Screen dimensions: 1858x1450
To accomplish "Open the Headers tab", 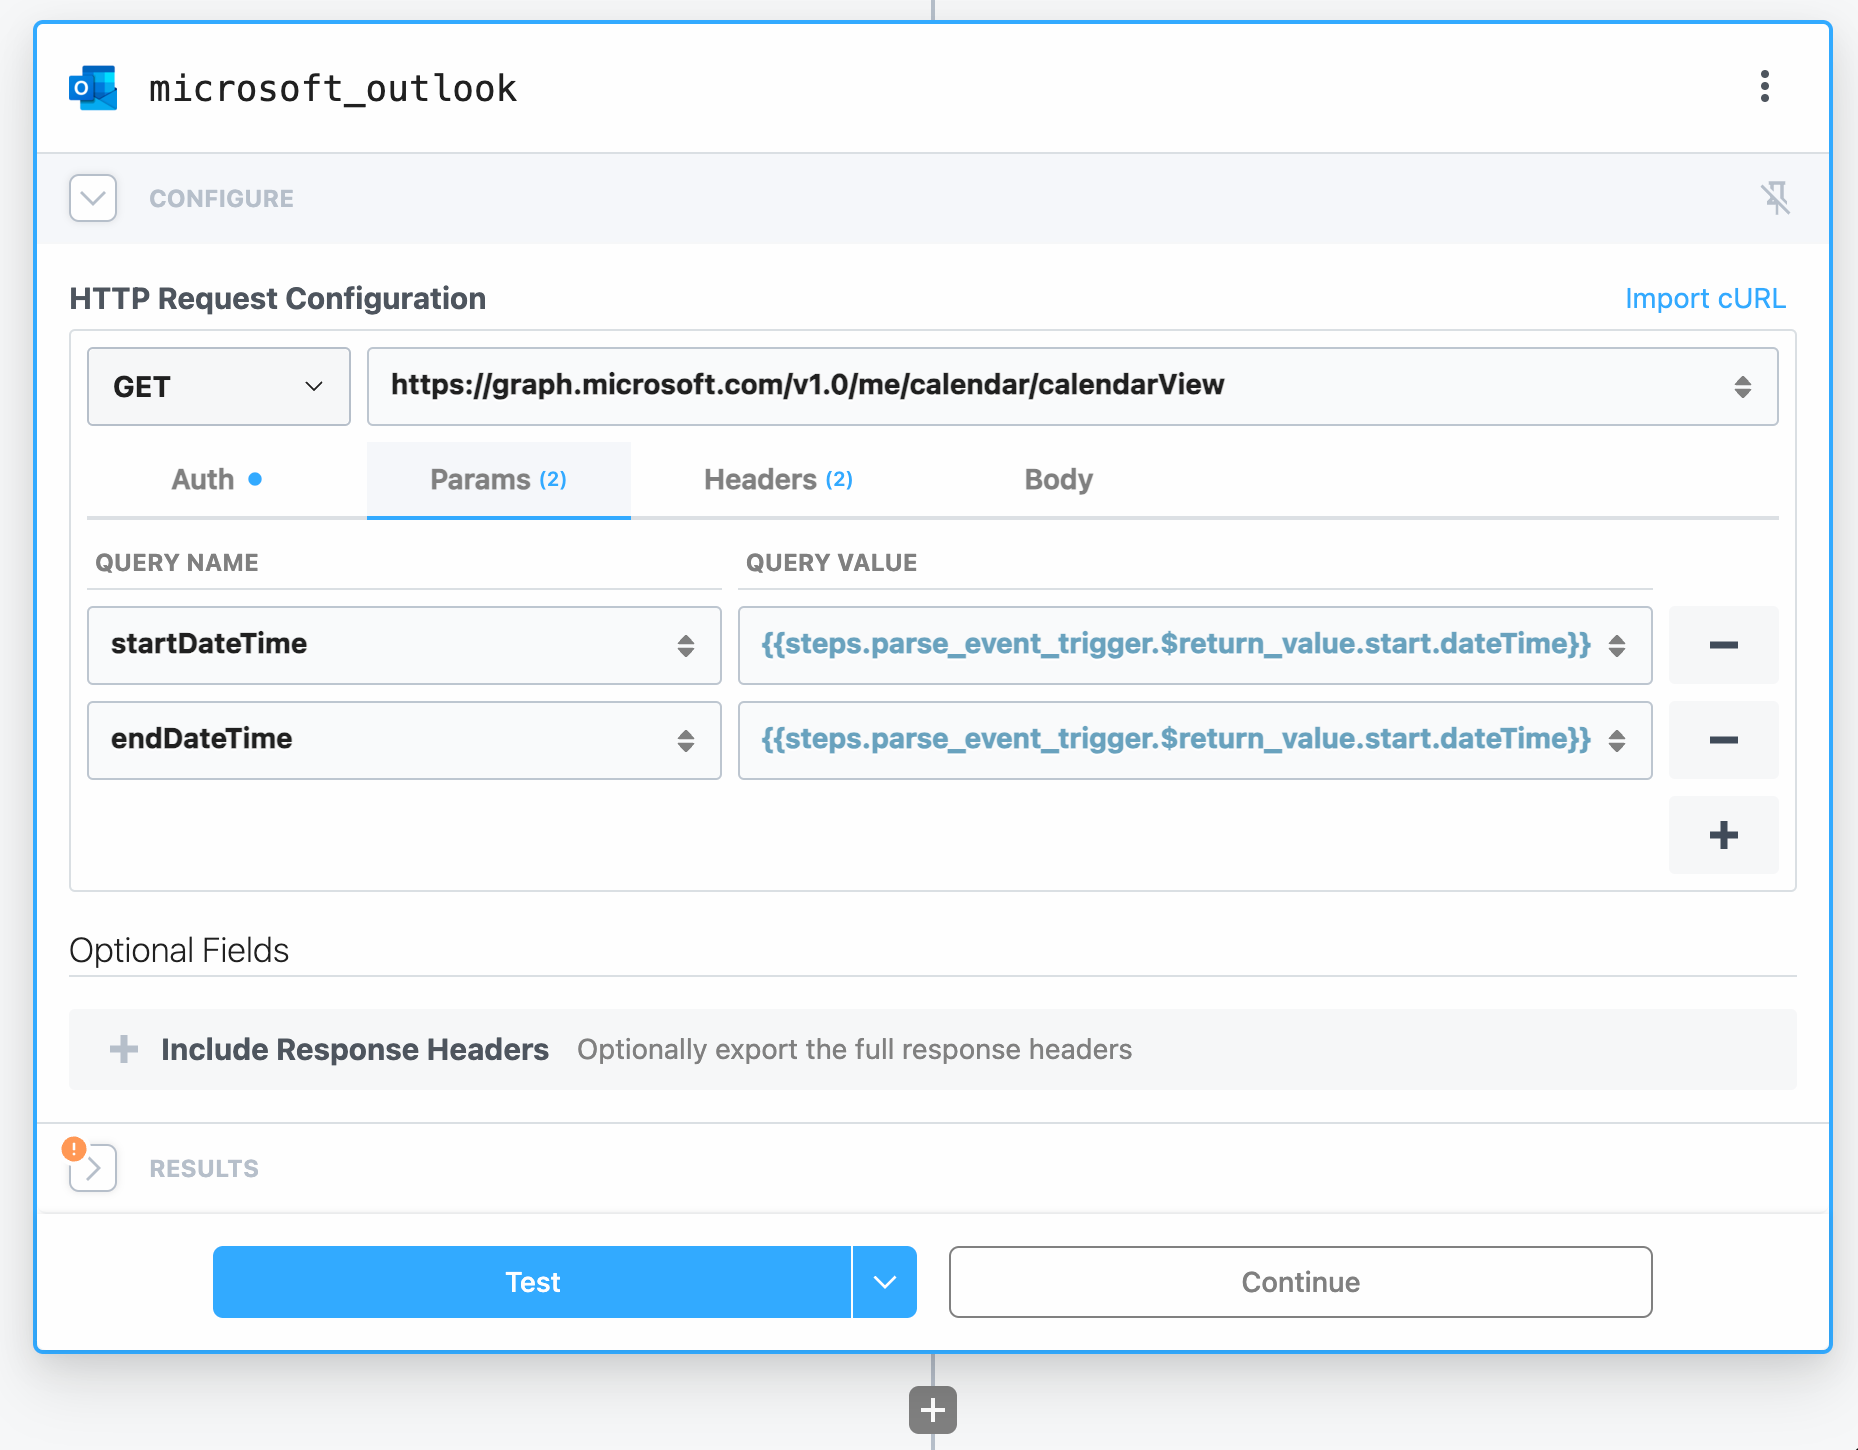I will [778, 480].
